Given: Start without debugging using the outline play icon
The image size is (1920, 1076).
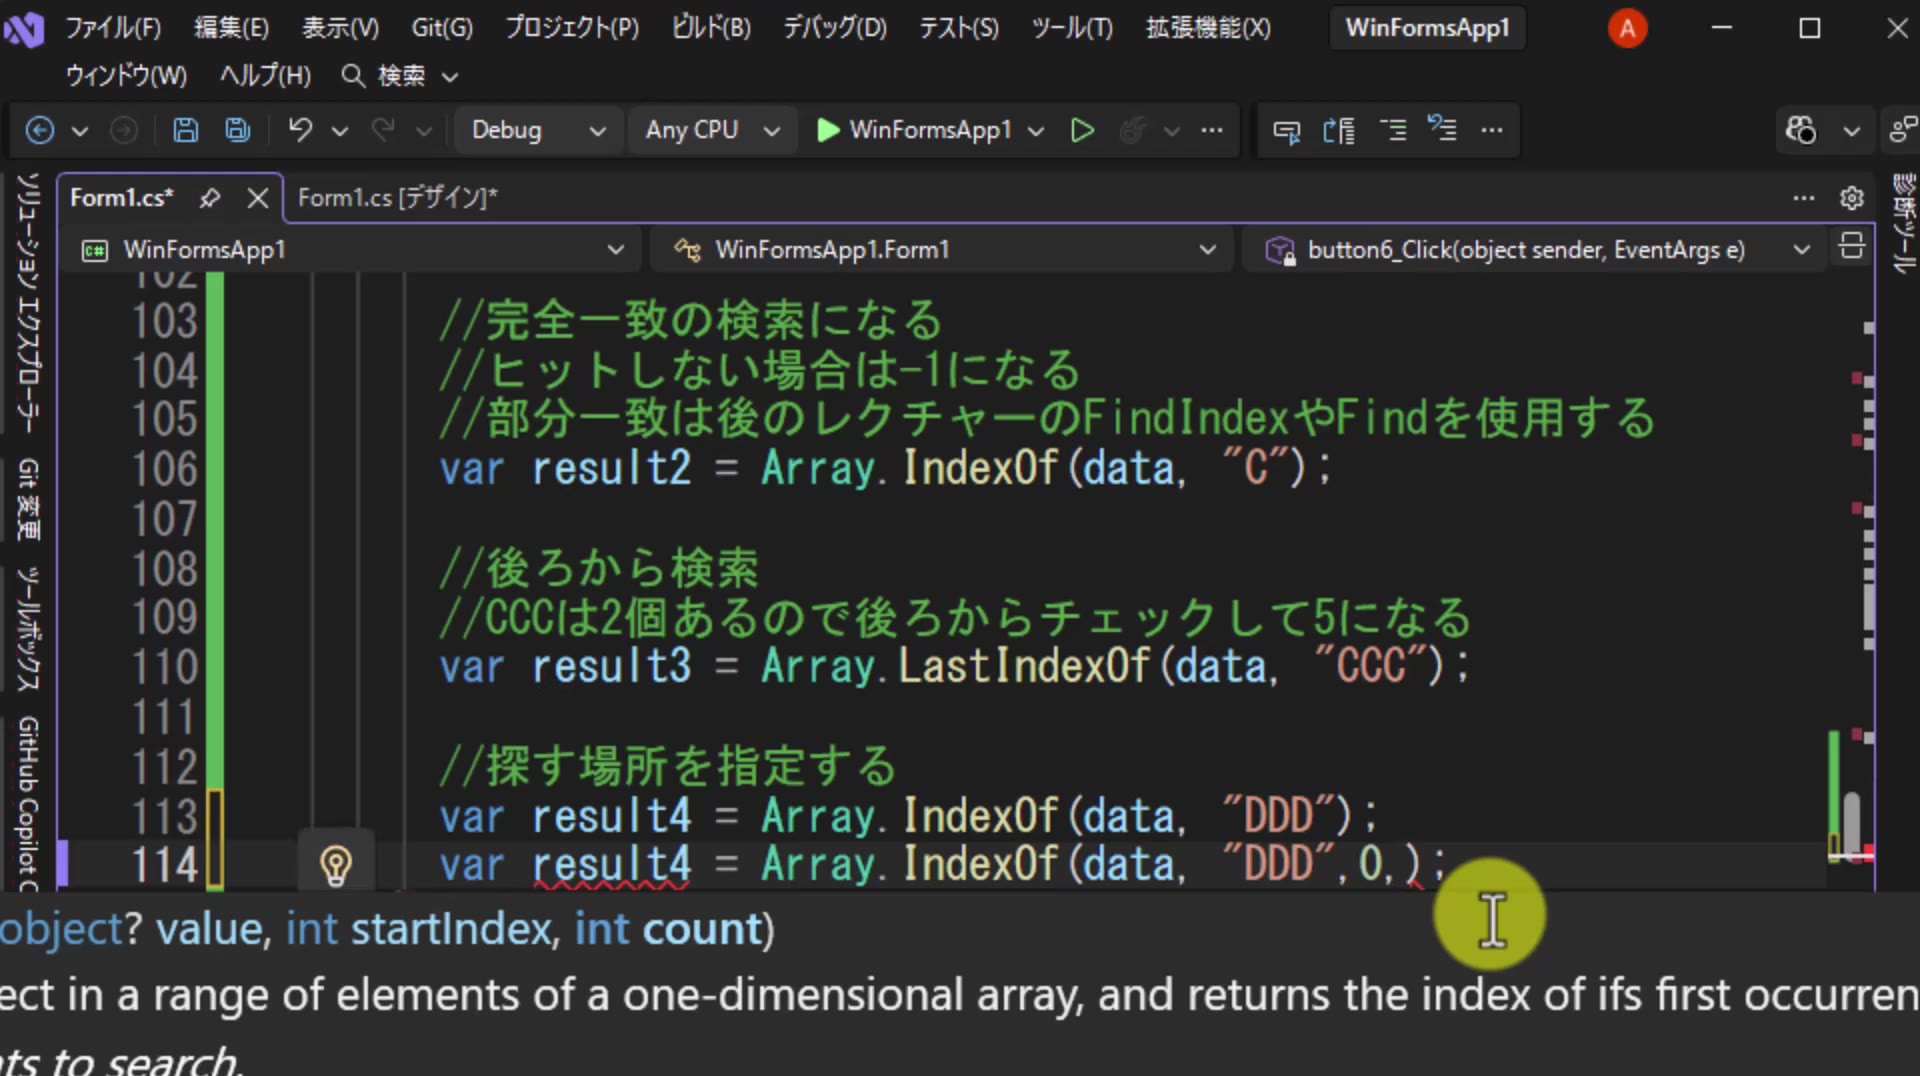Looking at the screenshot, I should point(1081,130).
